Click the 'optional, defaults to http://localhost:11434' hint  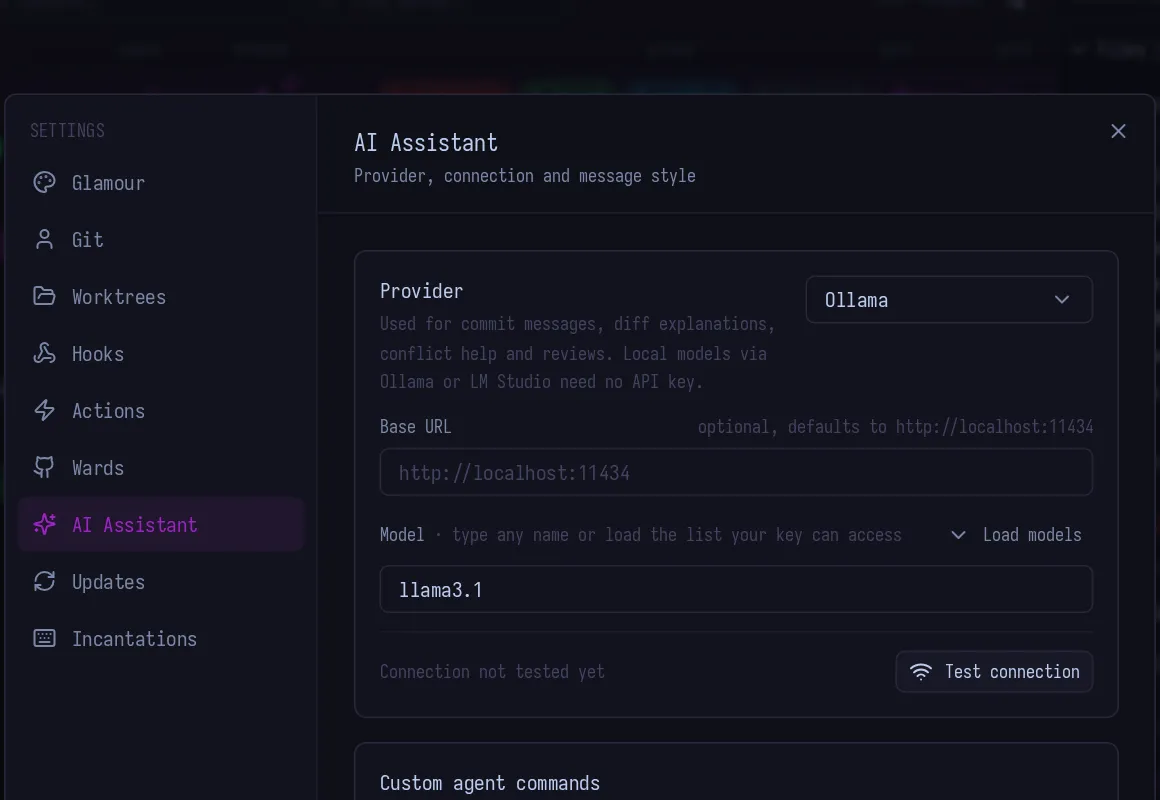pyautogui.click(x=895, y=427)
